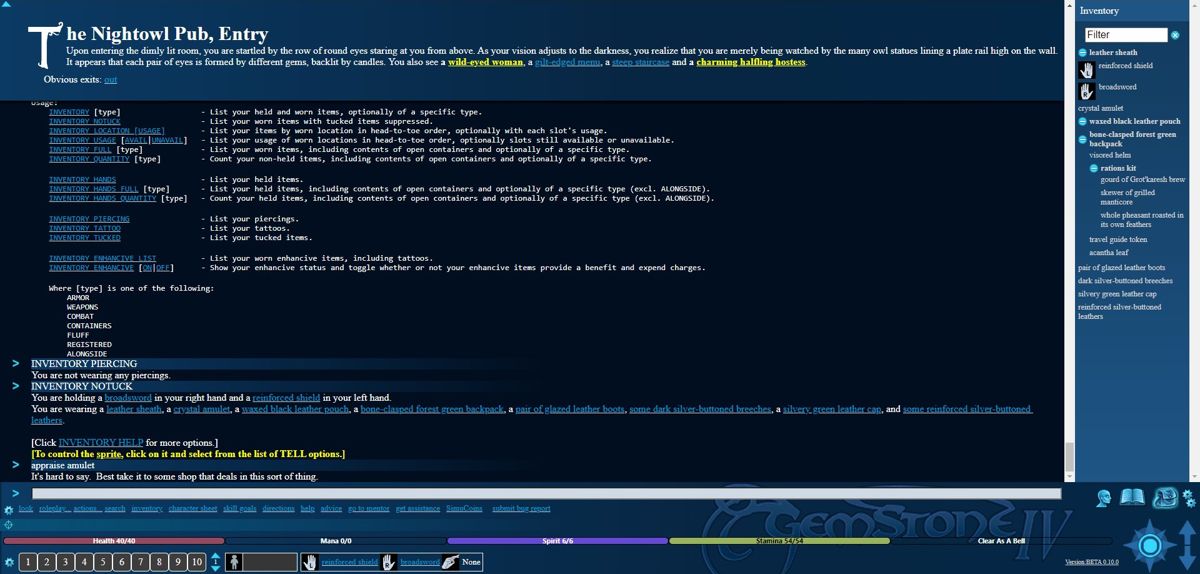Collapse the leather sheath container
The height and width of the screenshot is (574, 1200).
(1083, 53)
